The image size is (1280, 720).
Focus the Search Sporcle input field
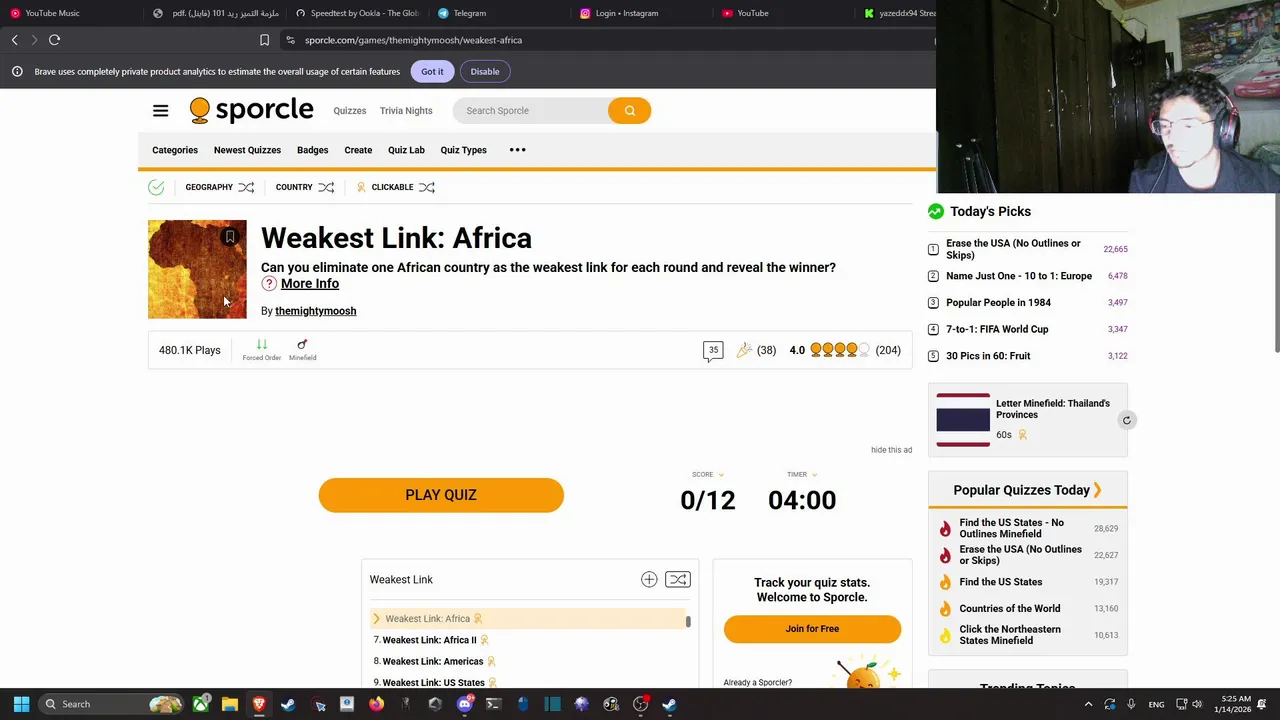coord(531,110)
